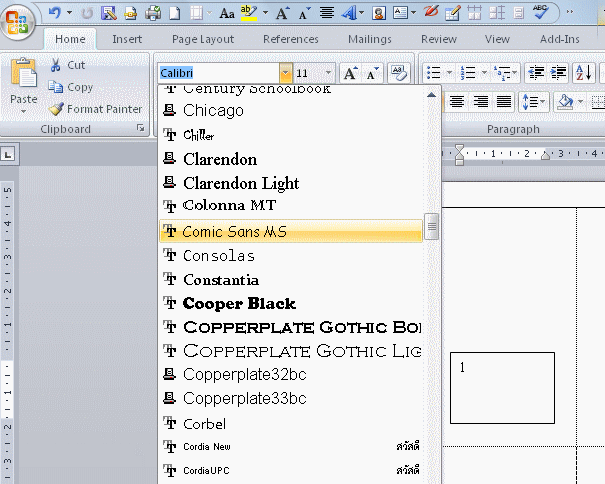The image size is (605, 484).
Task: Click the font name input field
Action: click(218, 73)
